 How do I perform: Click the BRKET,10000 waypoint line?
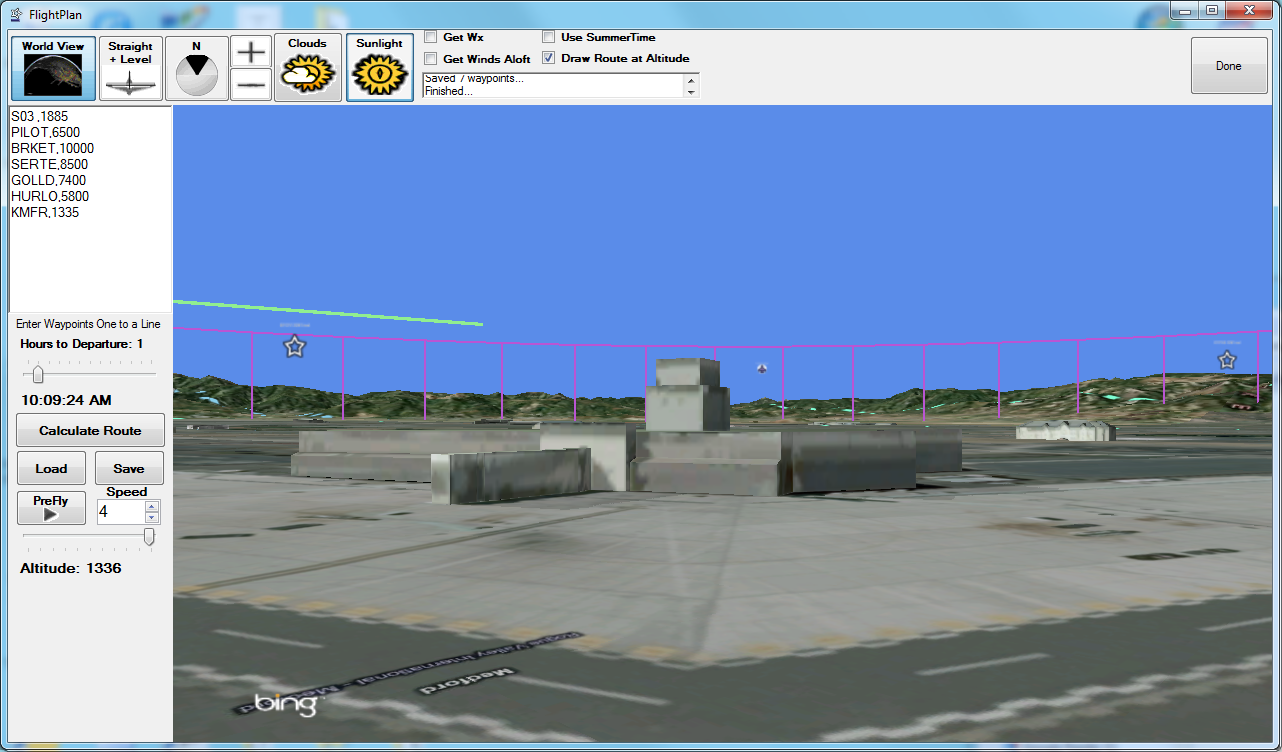click(52, 148)
